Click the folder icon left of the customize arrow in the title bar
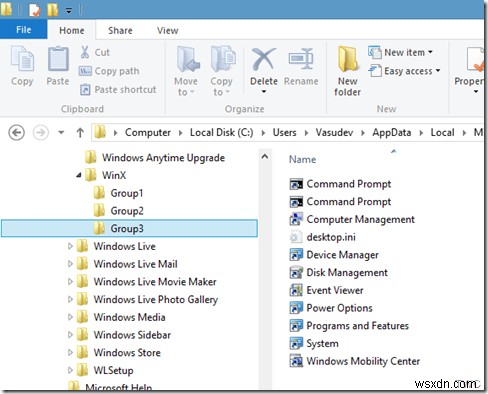The width and height of the screenshot is (488, 394). coord(53,9)
